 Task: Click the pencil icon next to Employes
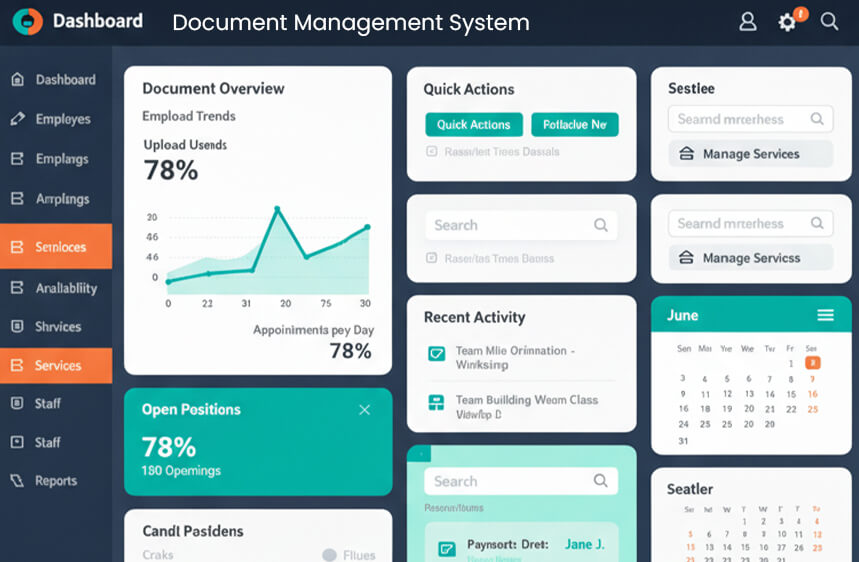pyautogui.click(x=17, y=119)
